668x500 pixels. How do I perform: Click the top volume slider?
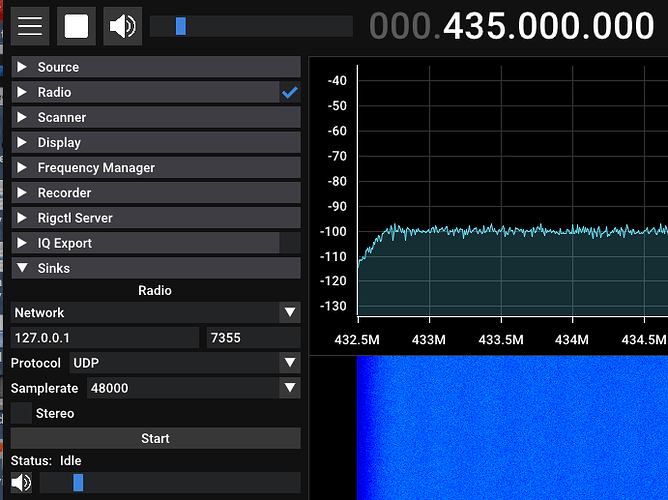tap(250, 26)
